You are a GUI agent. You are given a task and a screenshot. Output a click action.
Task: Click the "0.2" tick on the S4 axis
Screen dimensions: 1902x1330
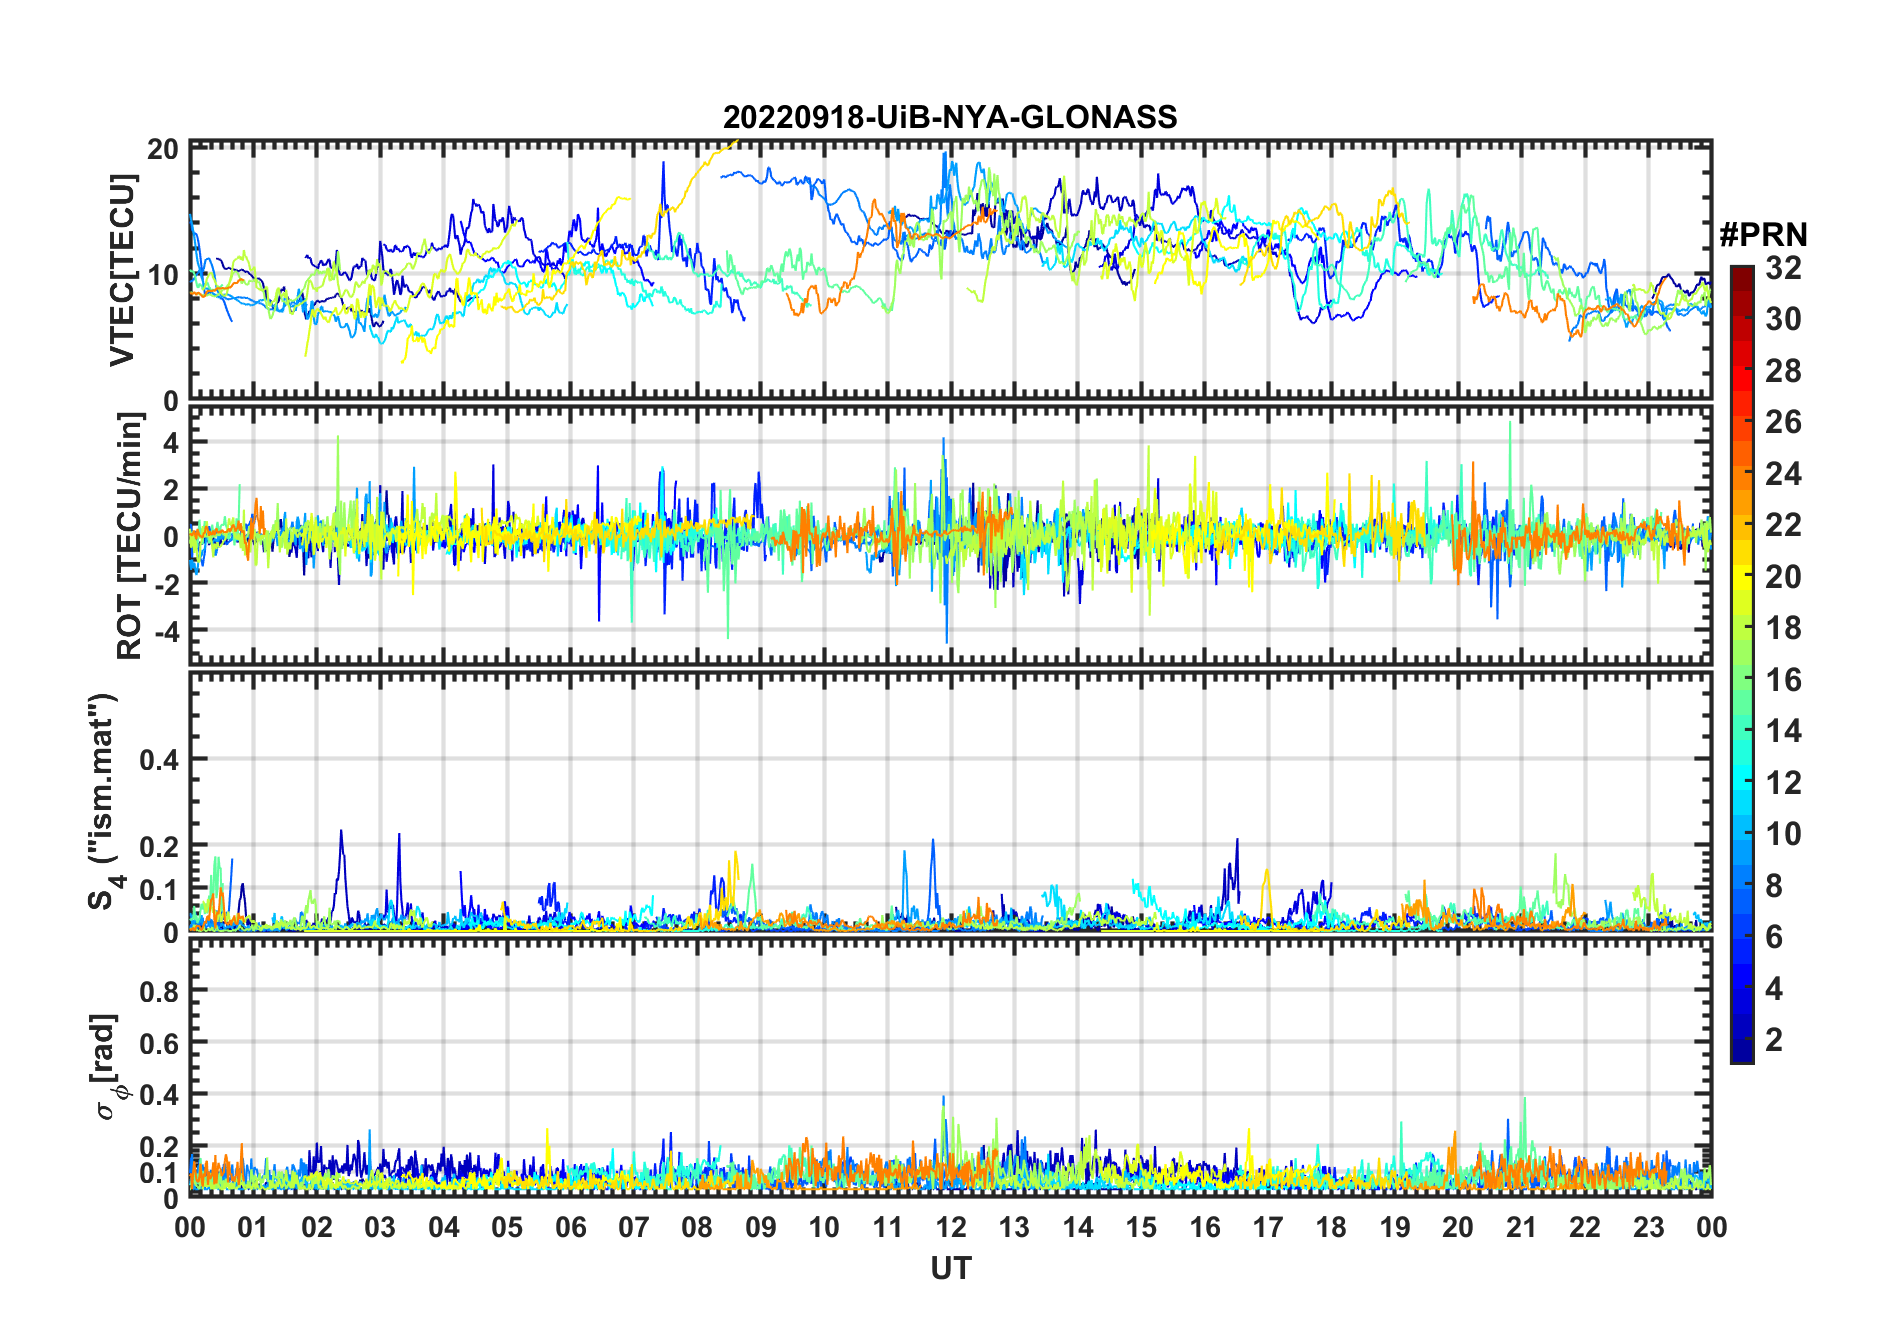160,847
